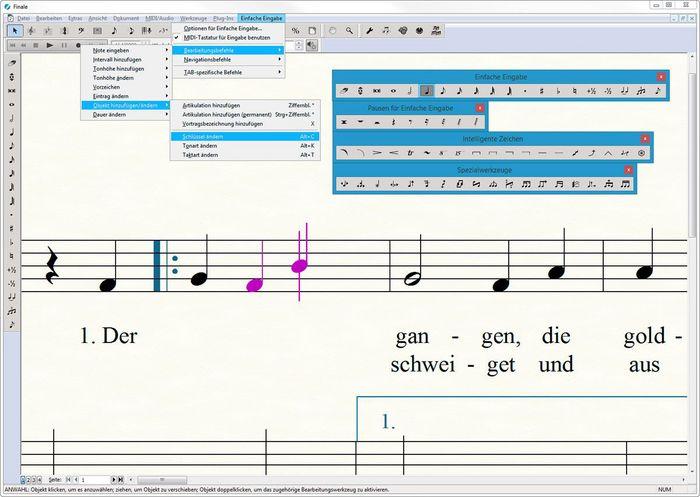
Task: Expand 'Note eingeben' submenu
Action: click(125, 50)
